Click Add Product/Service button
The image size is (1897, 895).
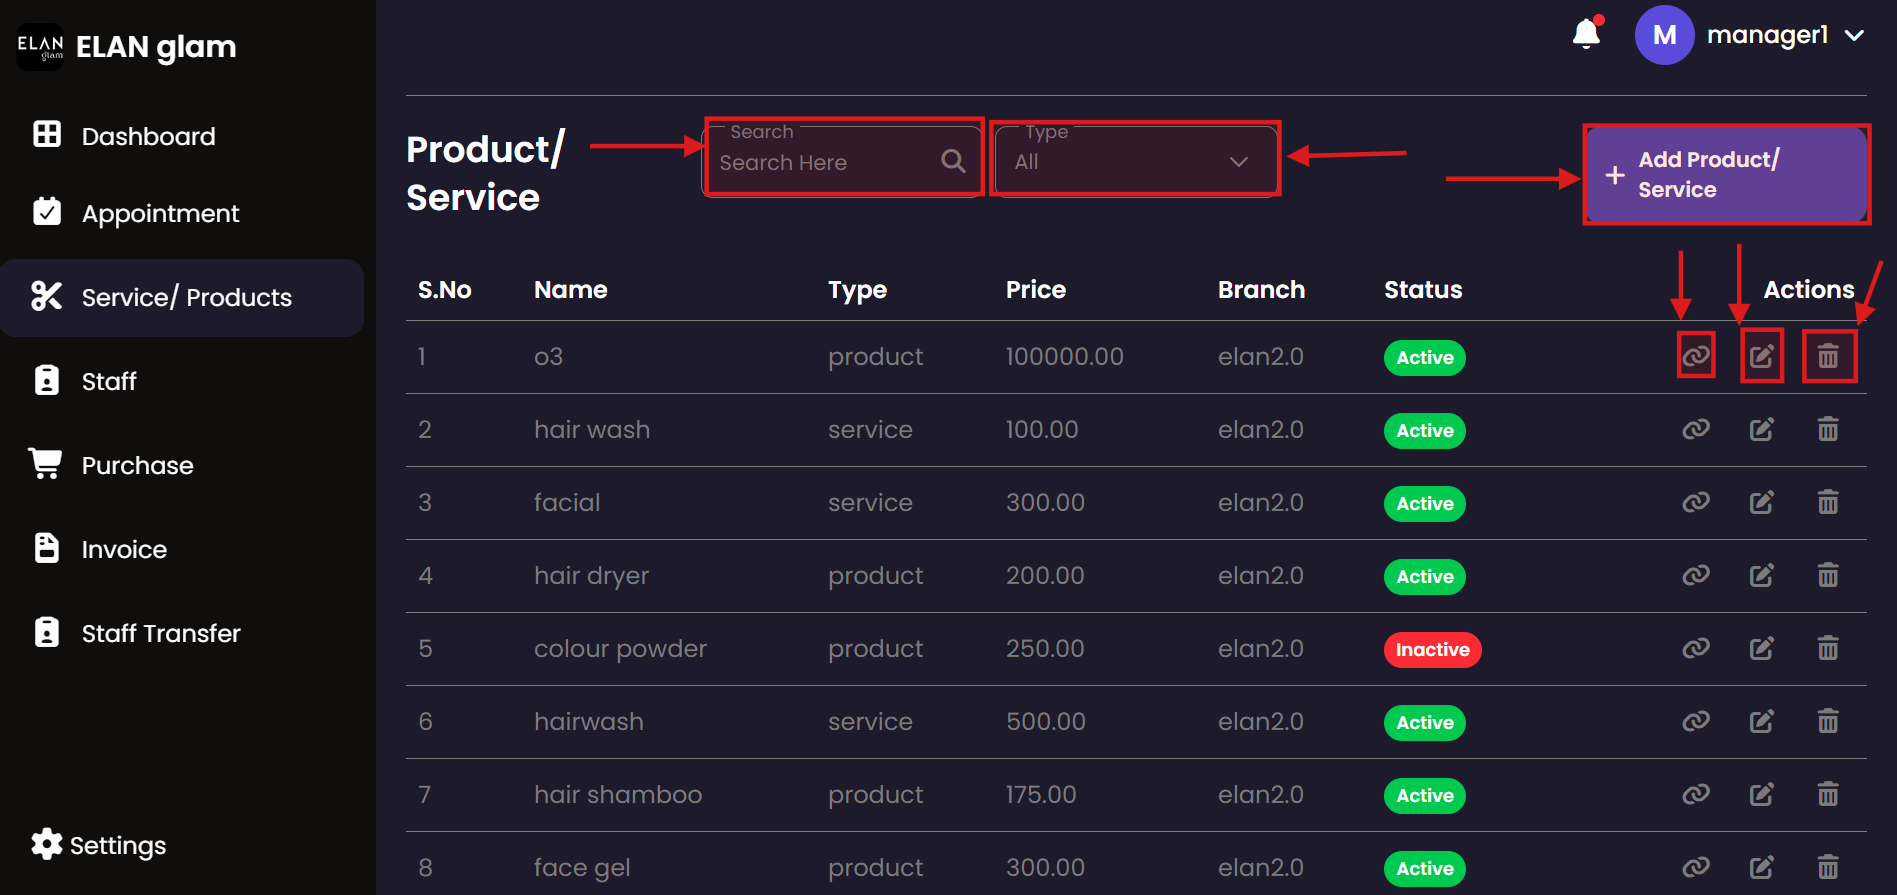(x=1726, y=175)
